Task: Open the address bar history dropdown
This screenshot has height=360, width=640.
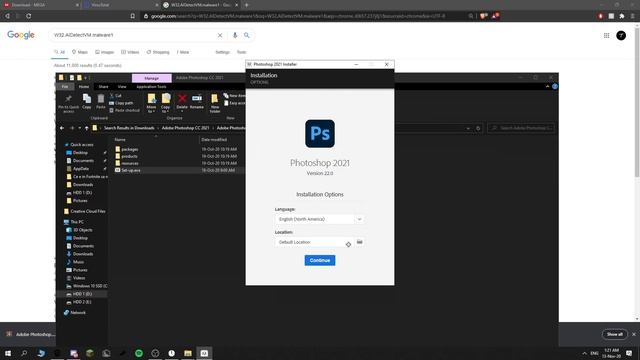Action: tap(468, 128)
